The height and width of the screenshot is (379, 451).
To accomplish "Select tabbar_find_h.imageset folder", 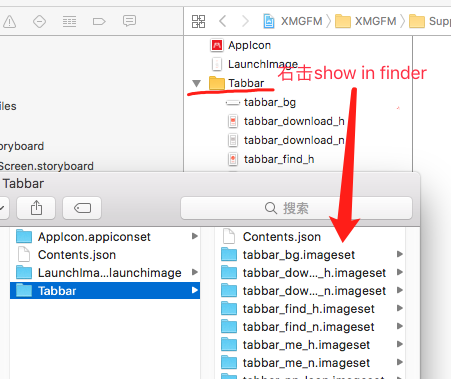I will pos(298,309).
